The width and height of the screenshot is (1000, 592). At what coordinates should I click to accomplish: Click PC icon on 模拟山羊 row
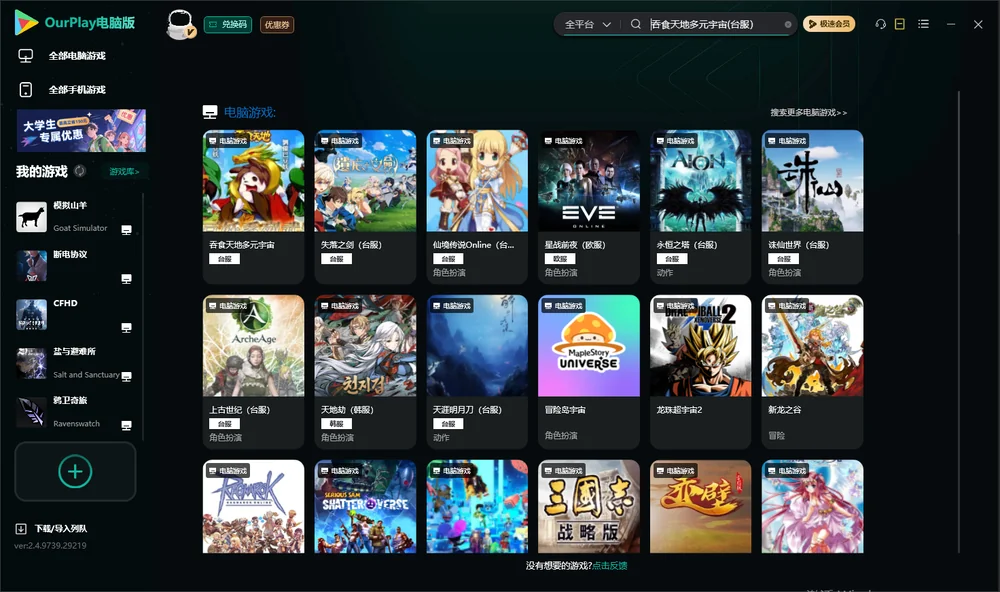[x=126, y=230]
